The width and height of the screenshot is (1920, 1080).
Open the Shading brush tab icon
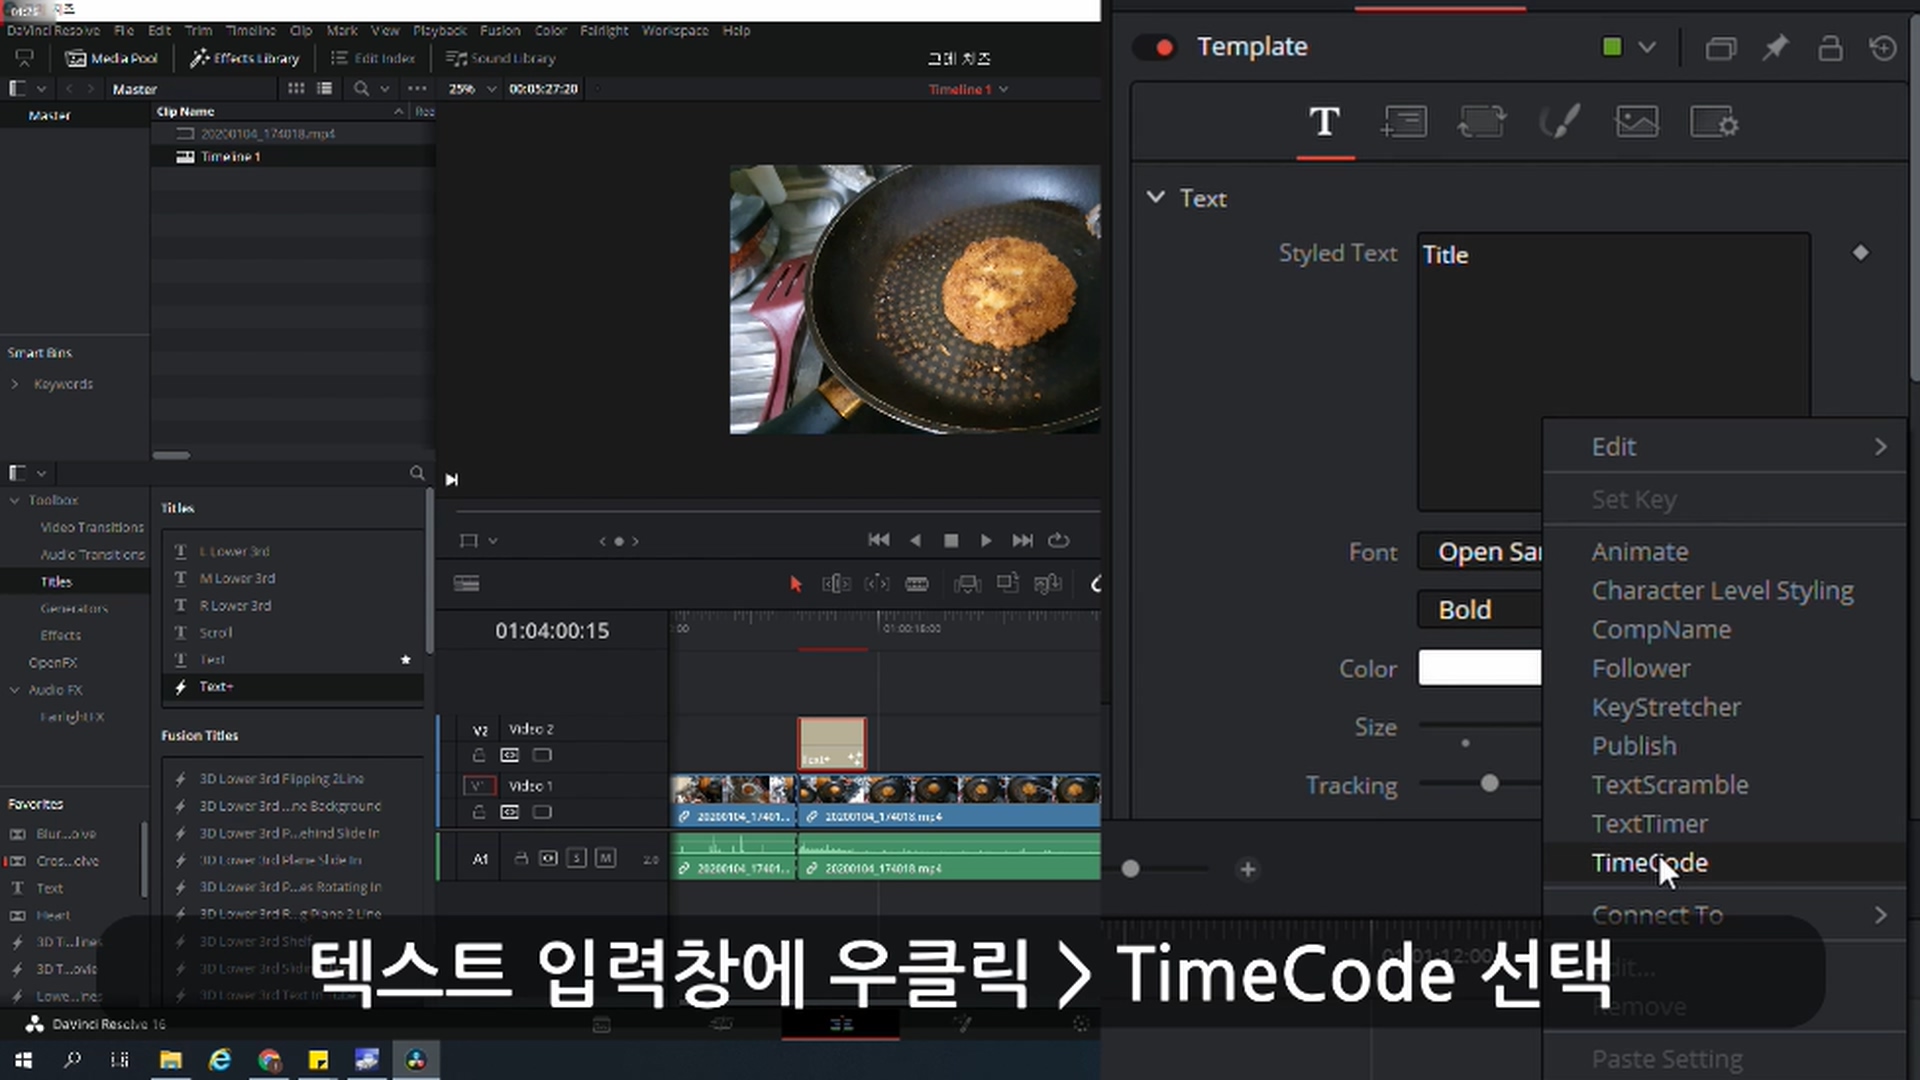pyautogui.click(x=1559, y=122)
